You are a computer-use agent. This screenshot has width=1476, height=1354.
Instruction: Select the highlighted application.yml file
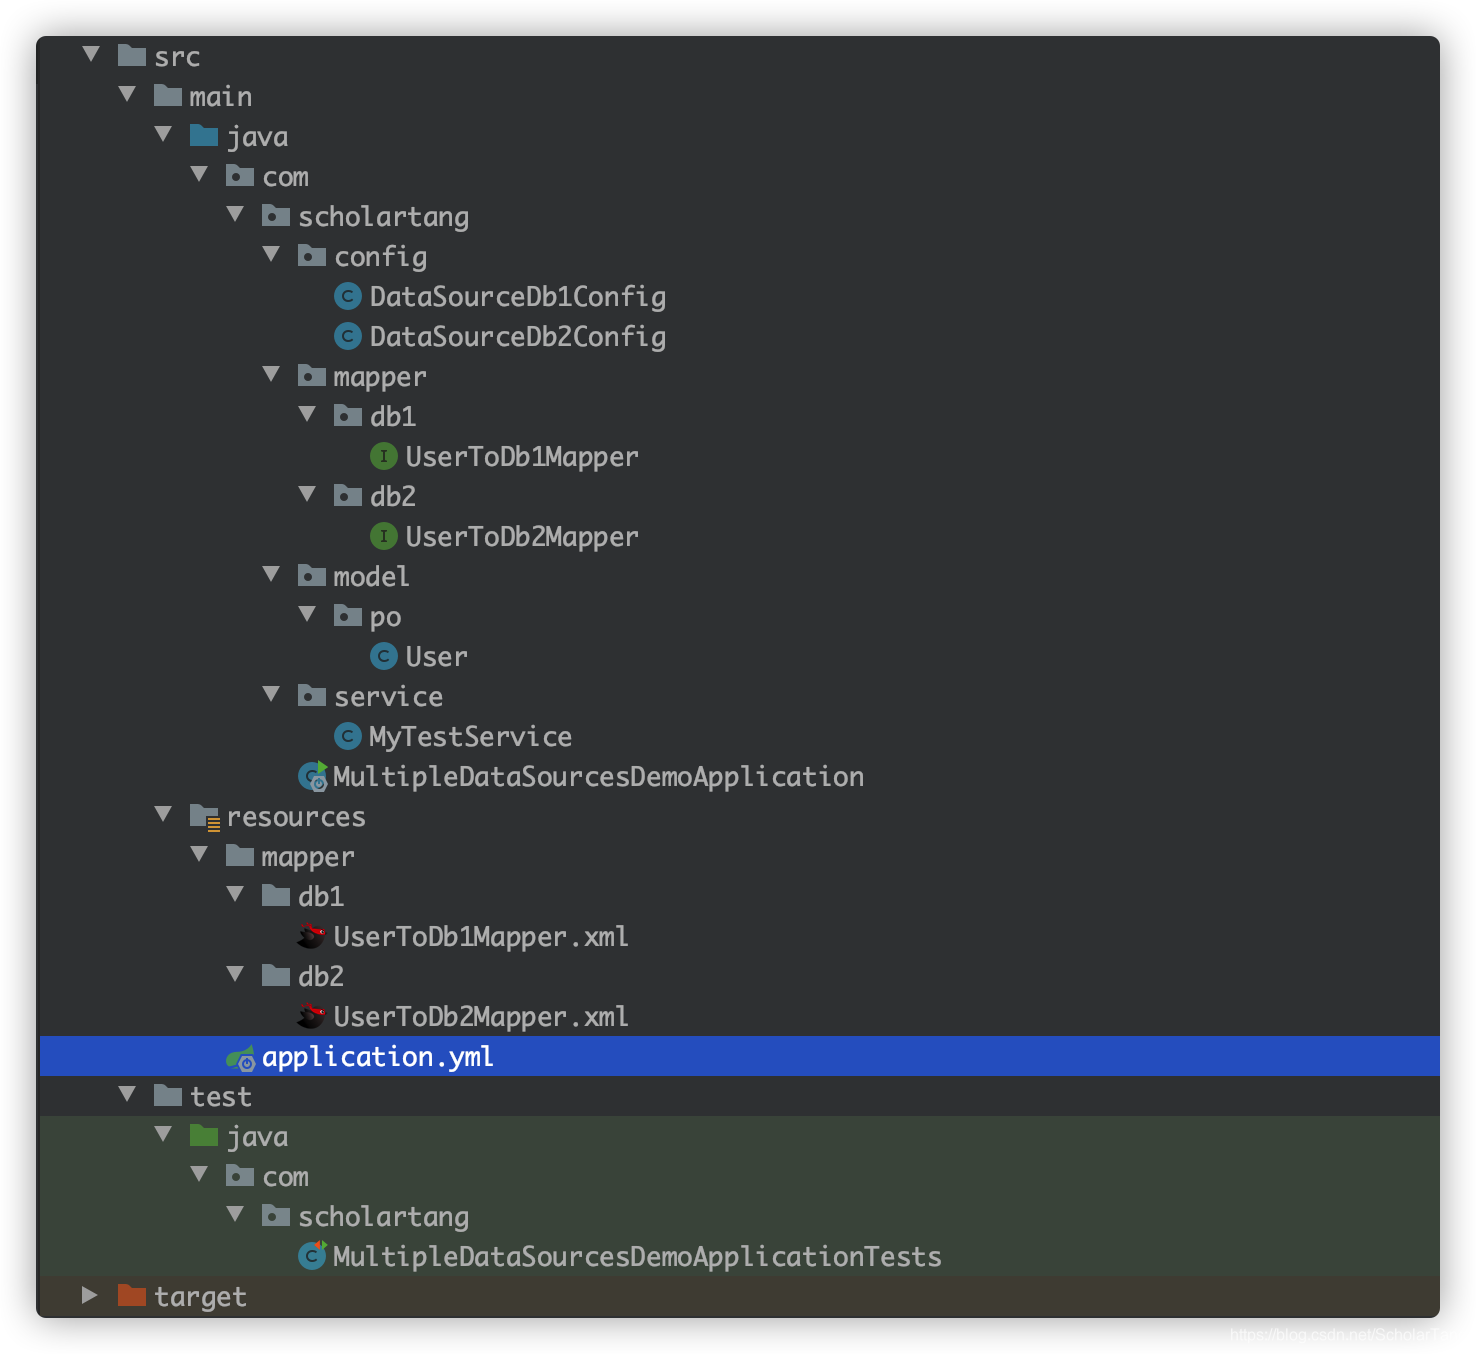(739, 1056)
